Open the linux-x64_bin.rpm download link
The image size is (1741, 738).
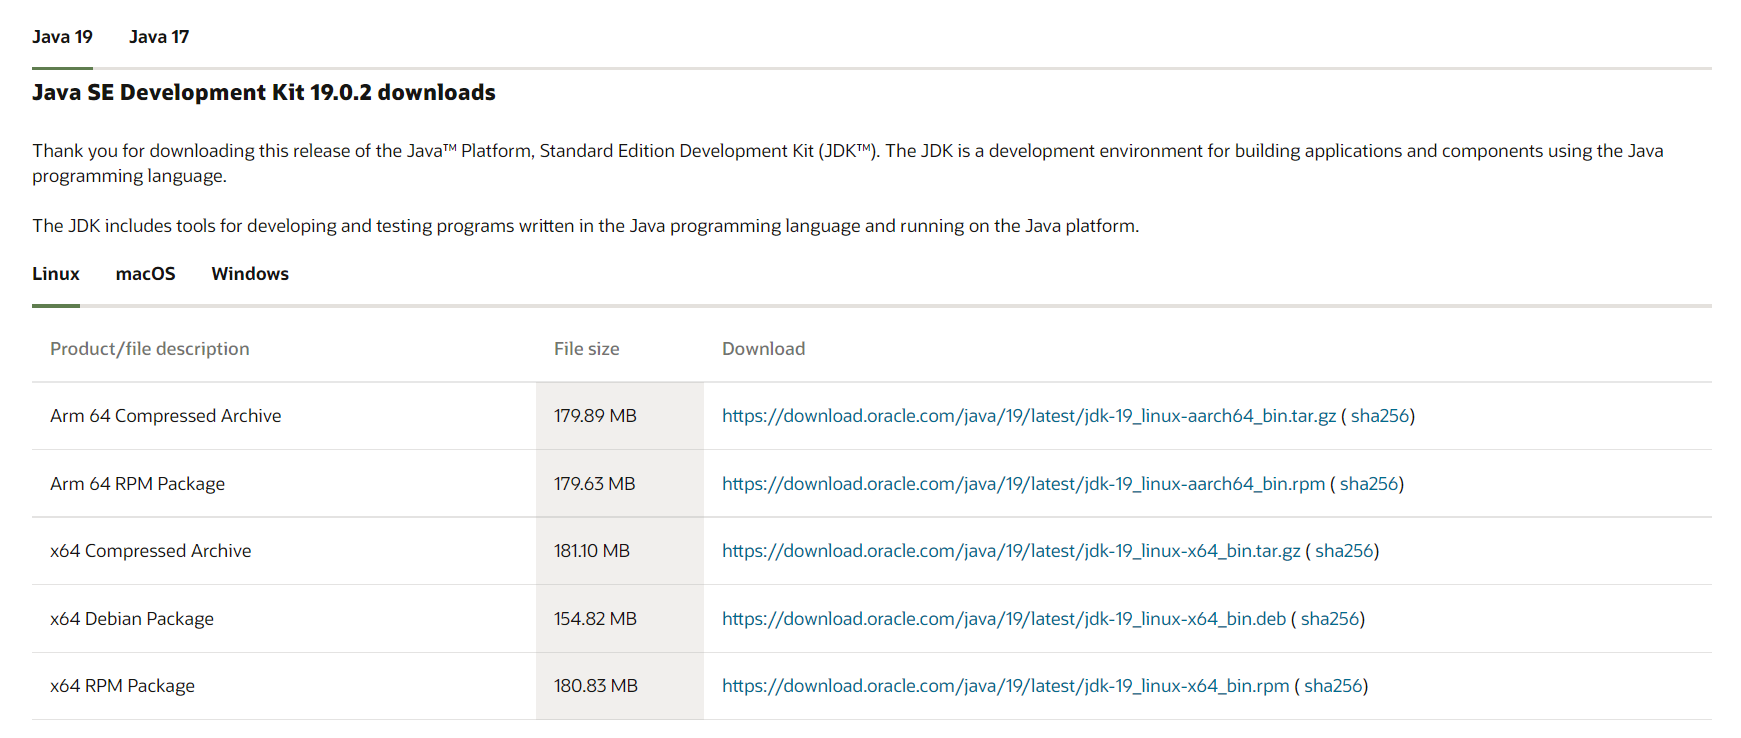click(x=1006, y=686)
